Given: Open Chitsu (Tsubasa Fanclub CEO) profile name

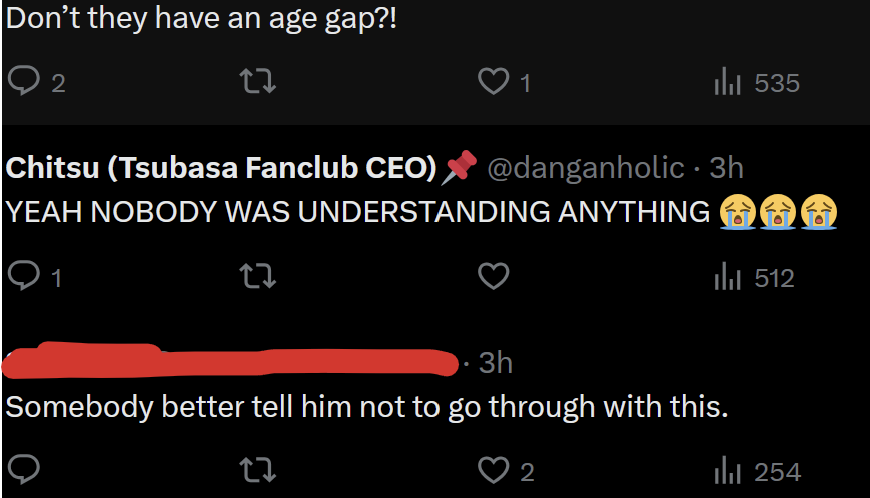Looking at the screenshot, I should pos(222,168).
